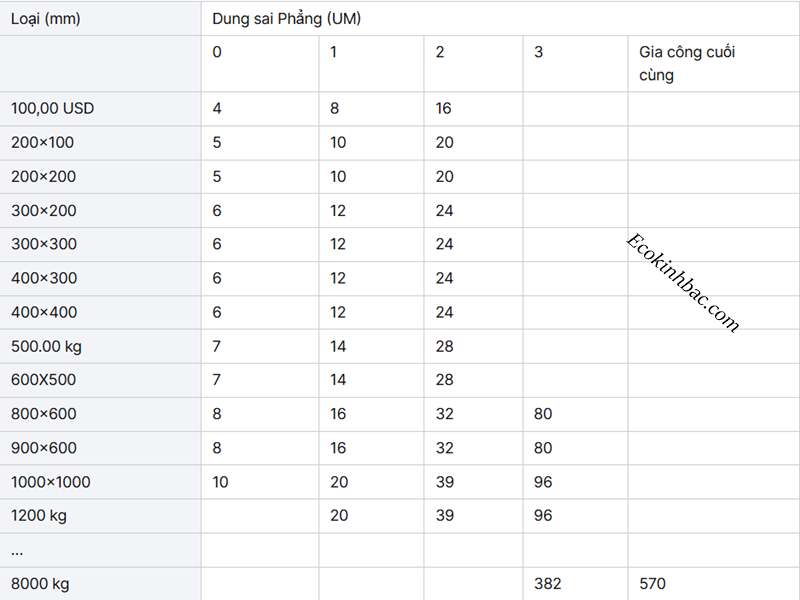
Task: Click the "900×600" row label
Action: coord(43,448)
